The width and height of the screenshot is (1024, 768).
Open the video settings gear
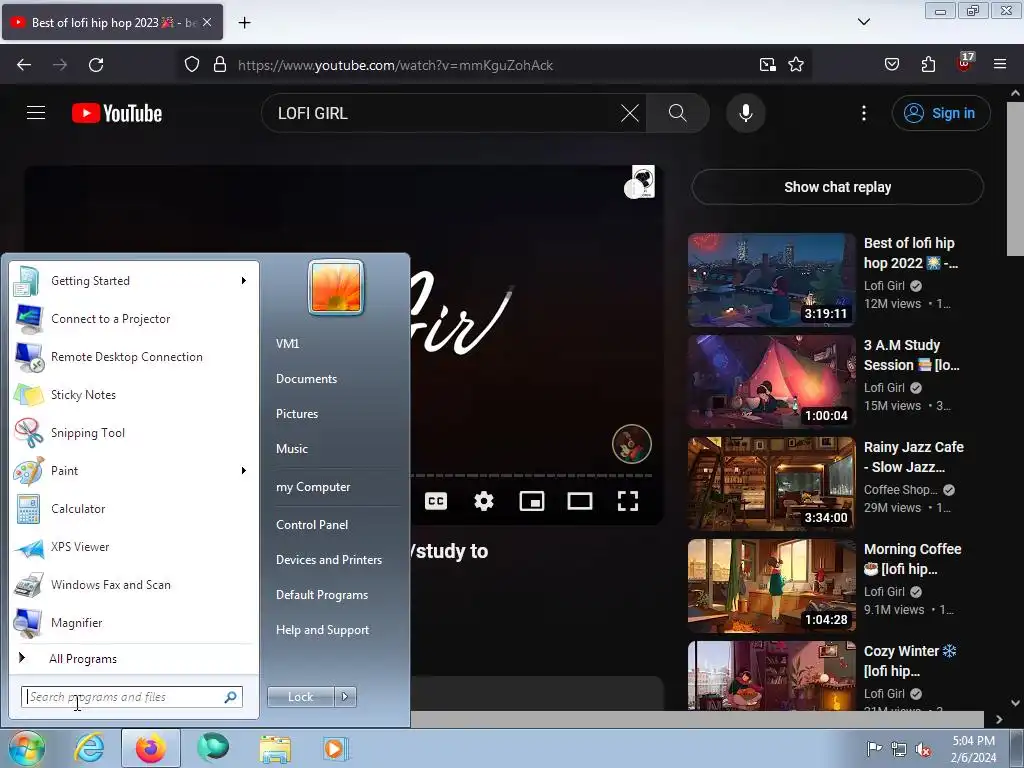tap(483, 502)
